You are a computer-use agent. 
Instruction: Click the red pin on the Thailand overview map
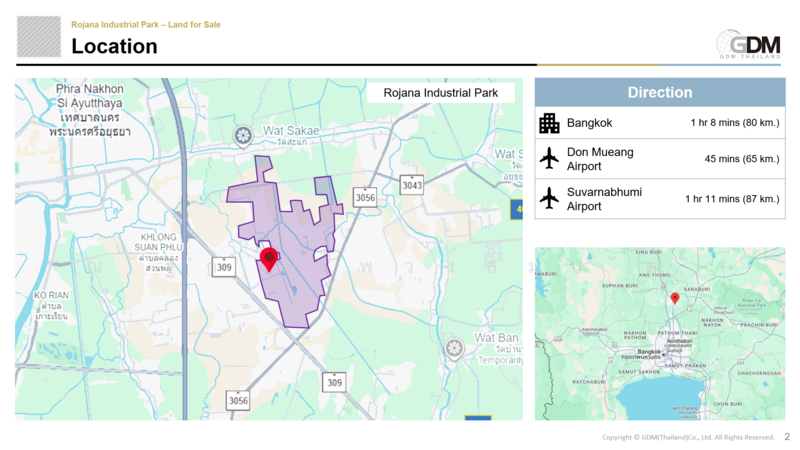[x=675, y=298]
